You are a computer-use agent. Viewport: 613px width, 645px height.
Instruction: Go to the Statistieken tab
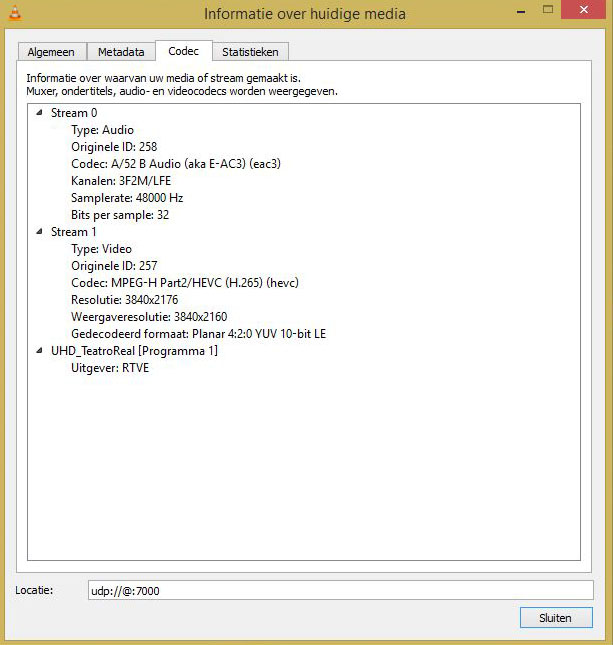tap(250, 52)
